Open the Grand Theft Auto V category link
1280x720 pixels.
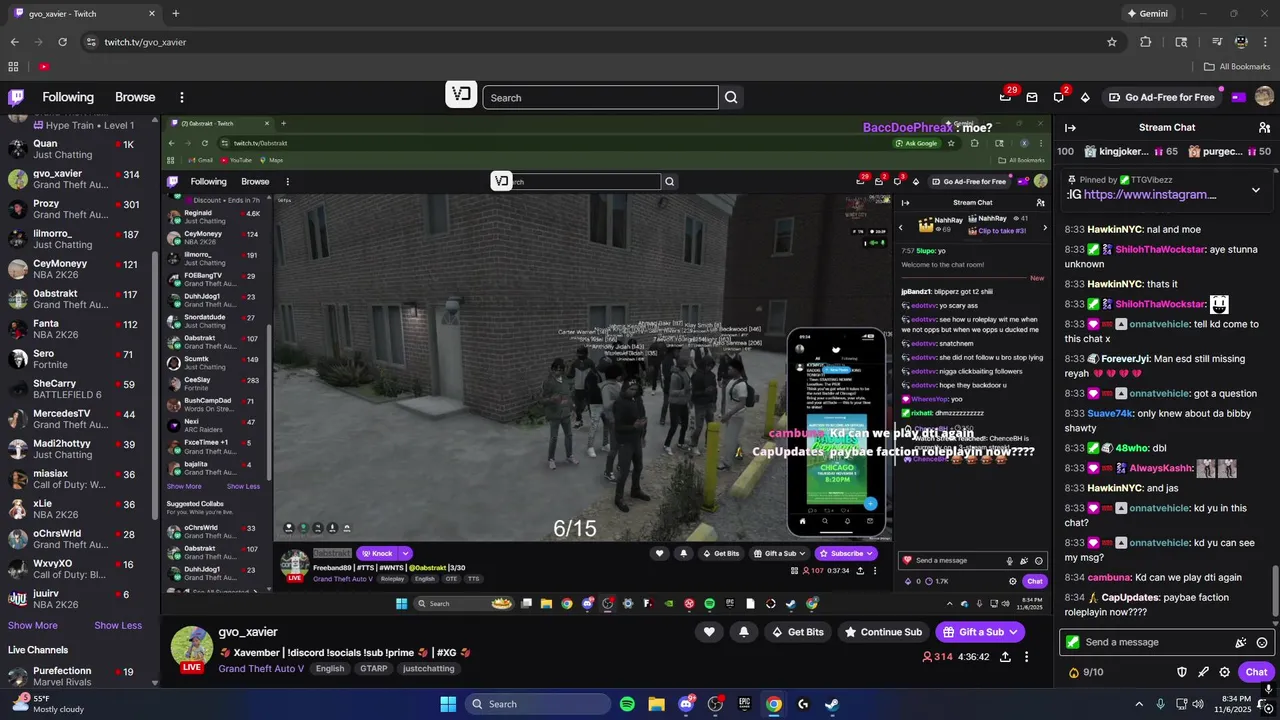[262, 668]
